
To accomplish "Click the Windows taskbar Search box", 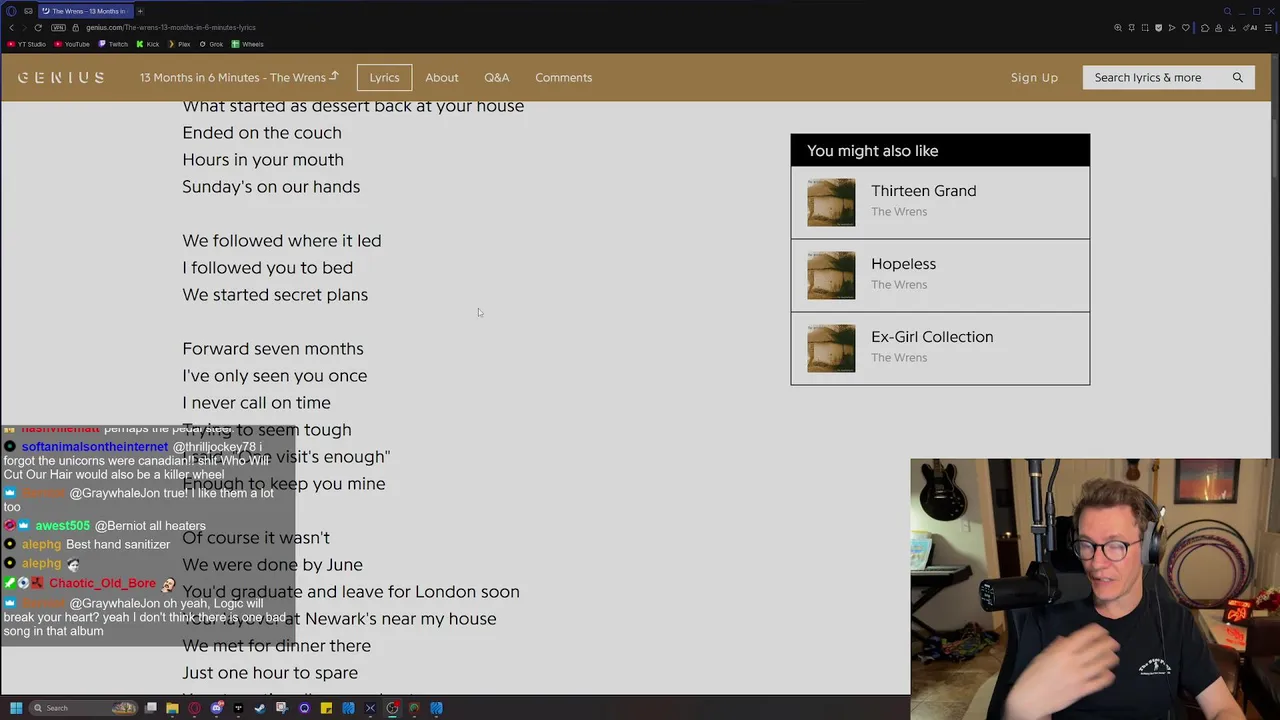I will pos(83,708).
